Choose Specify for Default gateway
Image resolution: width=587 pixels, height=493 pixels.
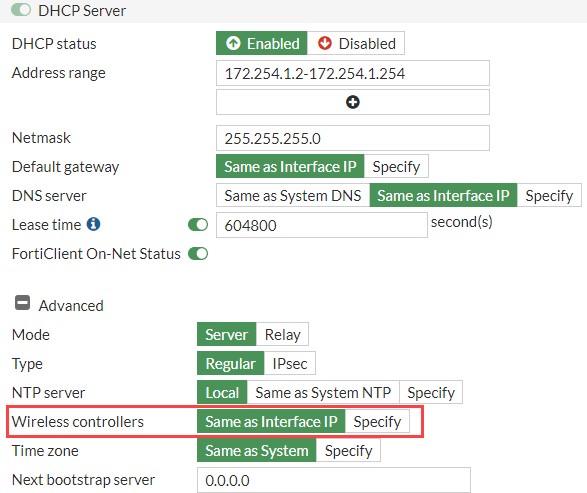coord(396,166)
